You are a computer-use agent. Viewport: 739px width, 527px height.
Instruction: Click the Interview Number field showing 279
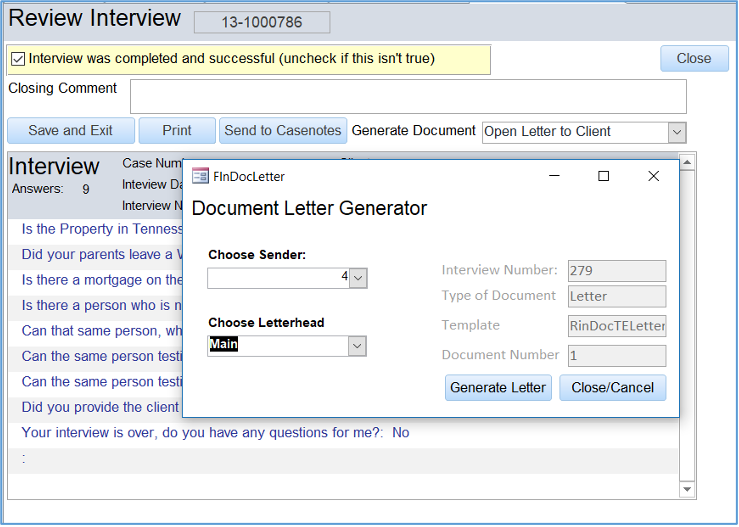point(616,271)
